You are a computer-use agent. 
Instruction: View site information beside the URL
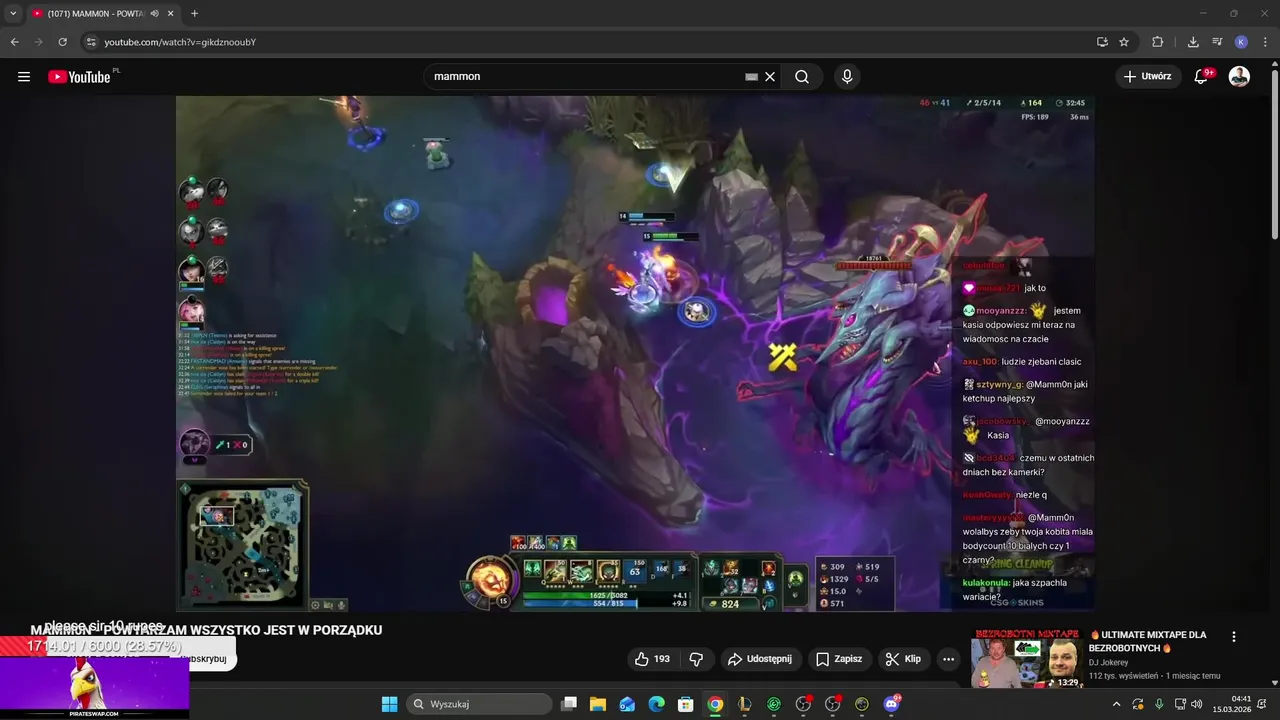pos(91,42)
